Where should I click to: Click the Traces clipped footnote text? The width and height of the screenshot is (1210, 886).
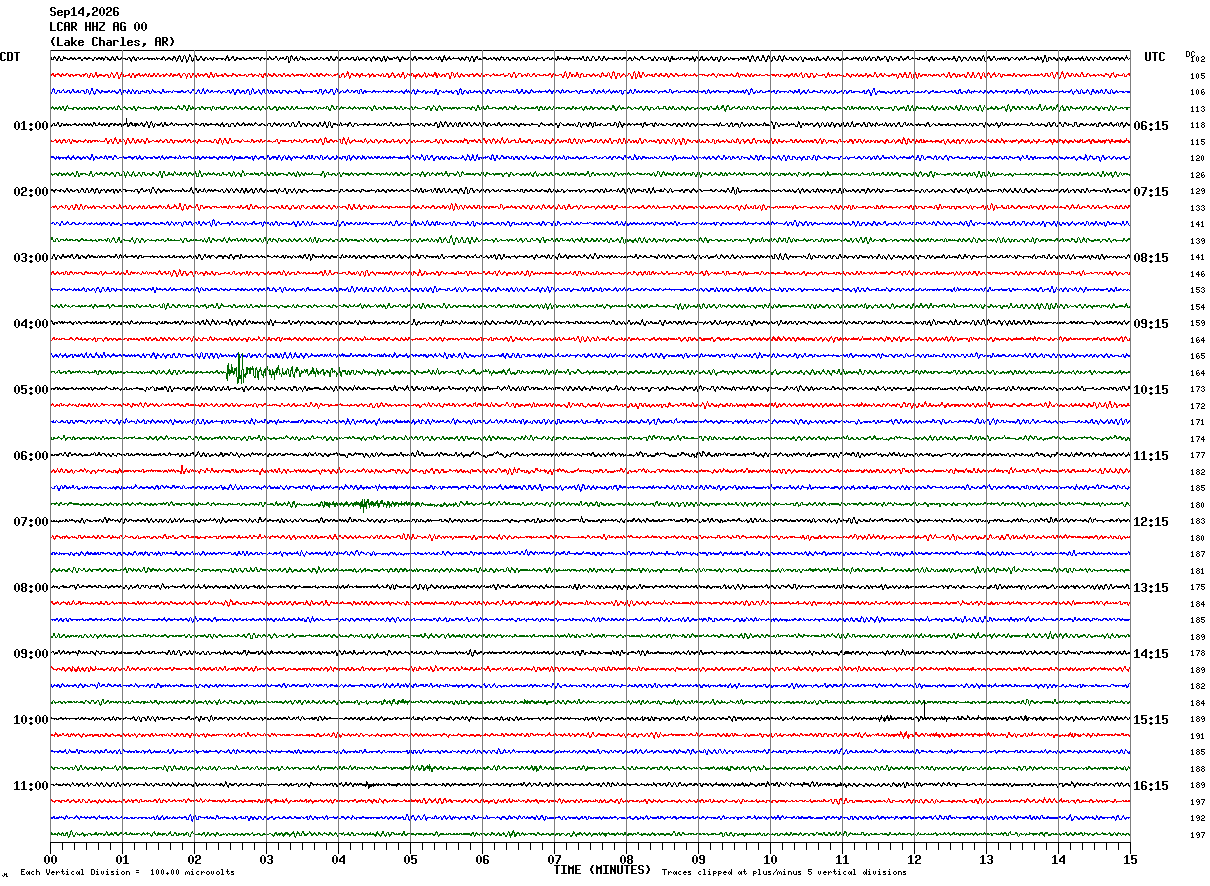(784, 872)
